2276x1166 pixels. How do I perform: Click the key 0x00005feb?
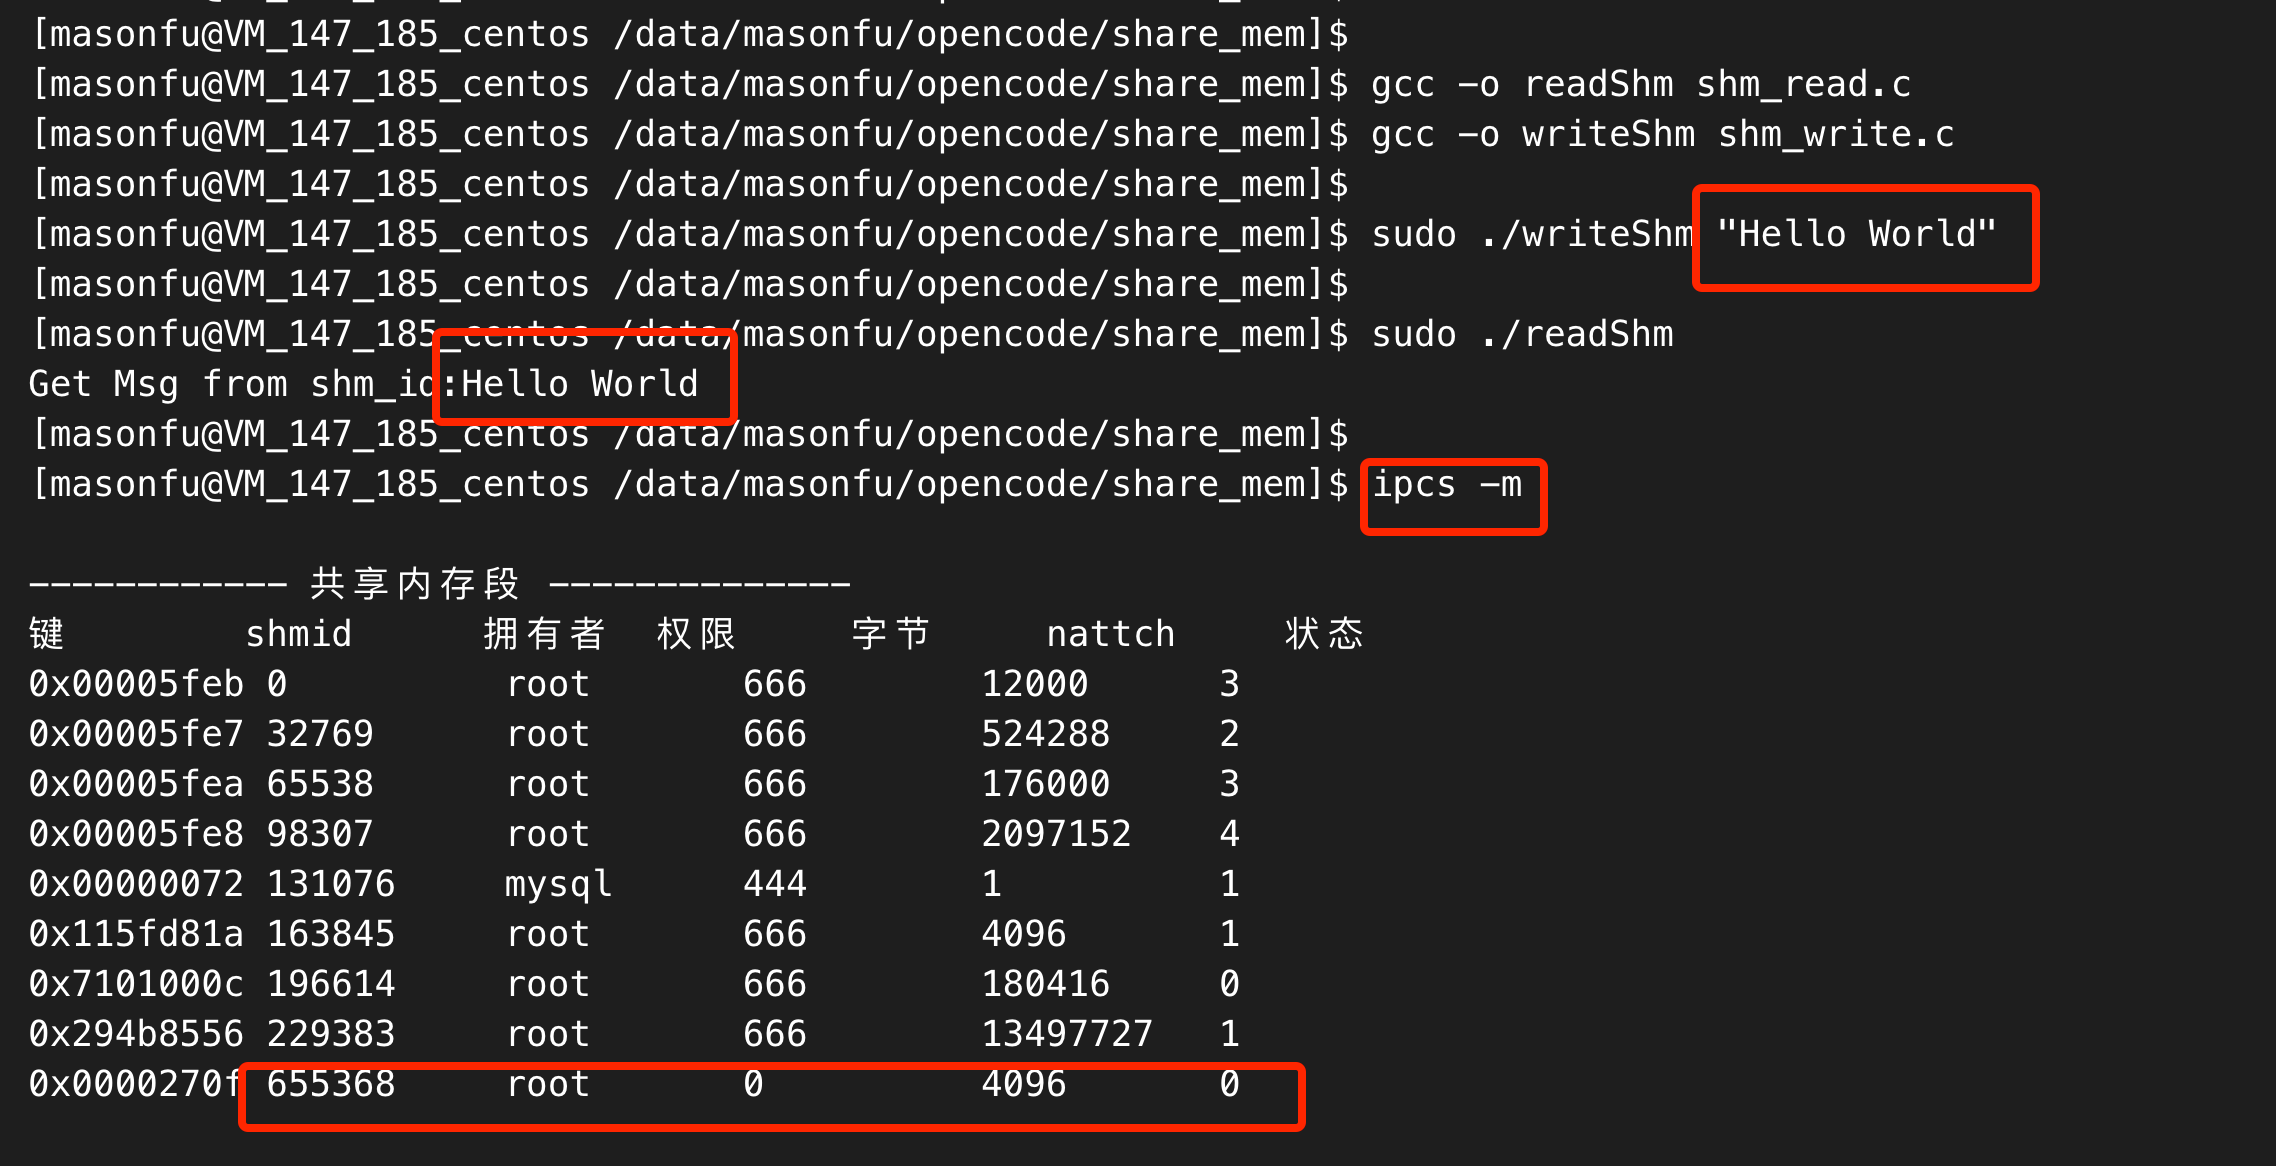point(136,684)
